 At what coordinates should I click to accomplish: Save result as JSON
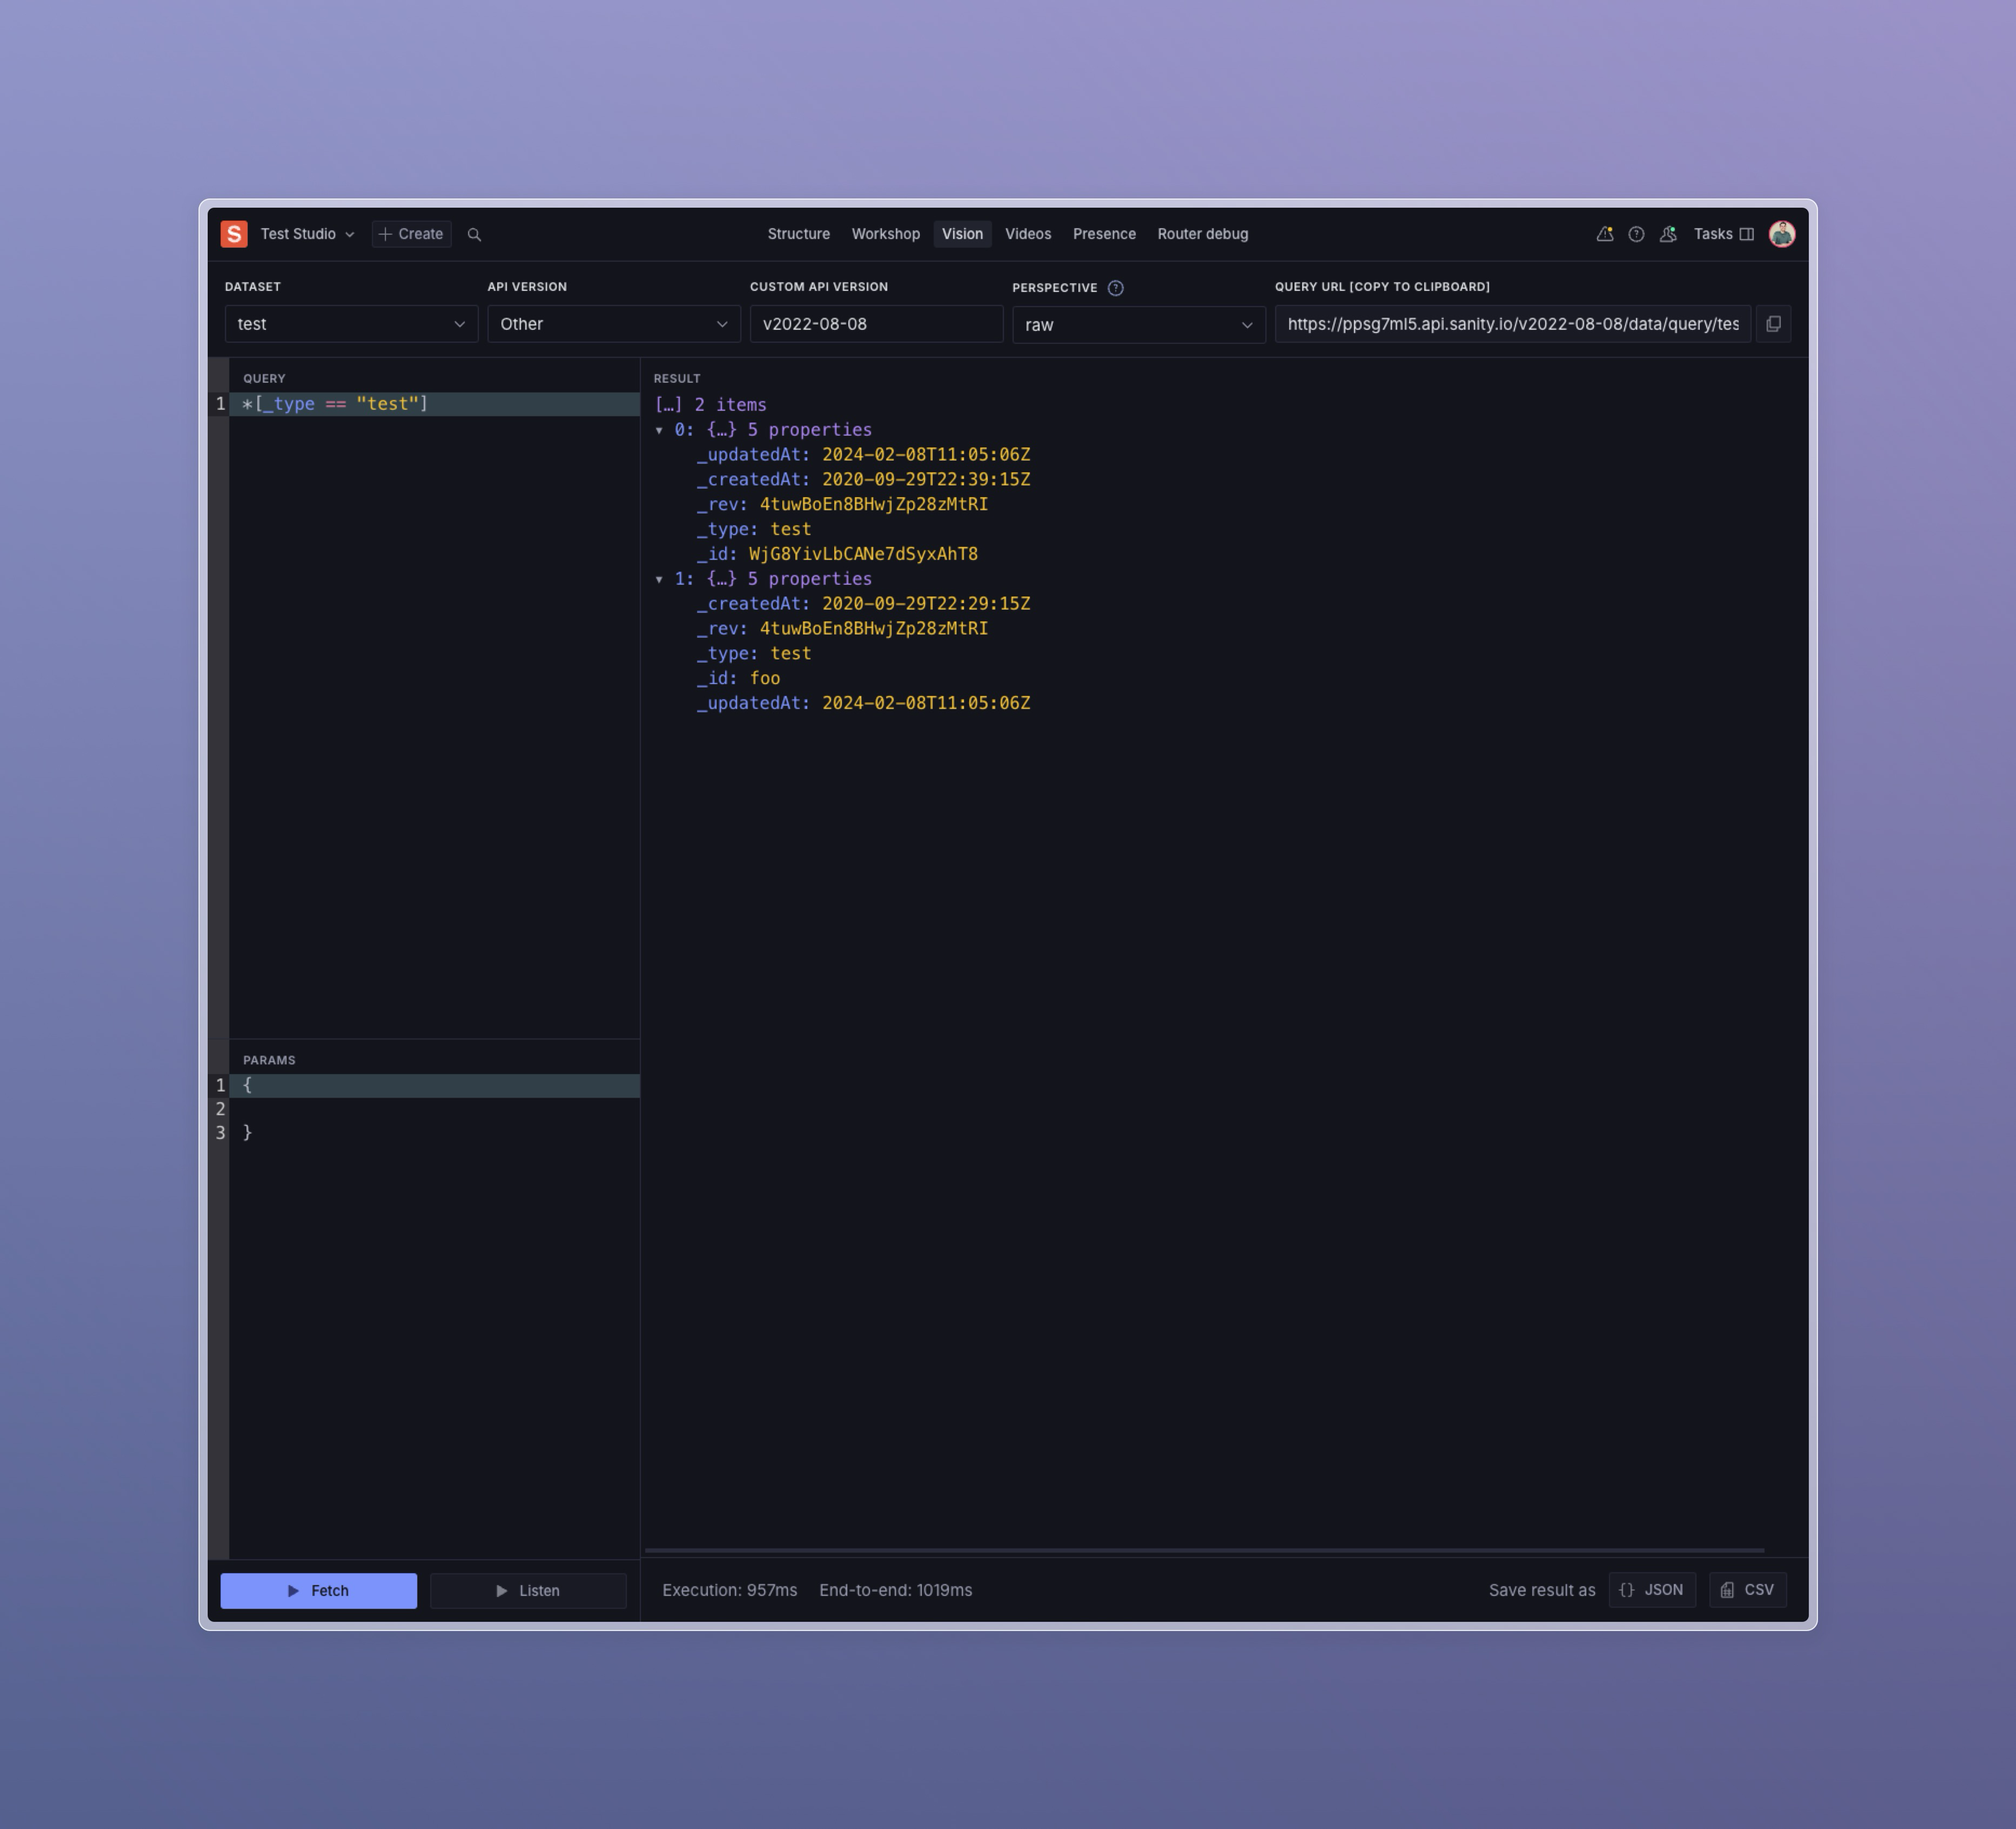[x=1651, y=1590]
